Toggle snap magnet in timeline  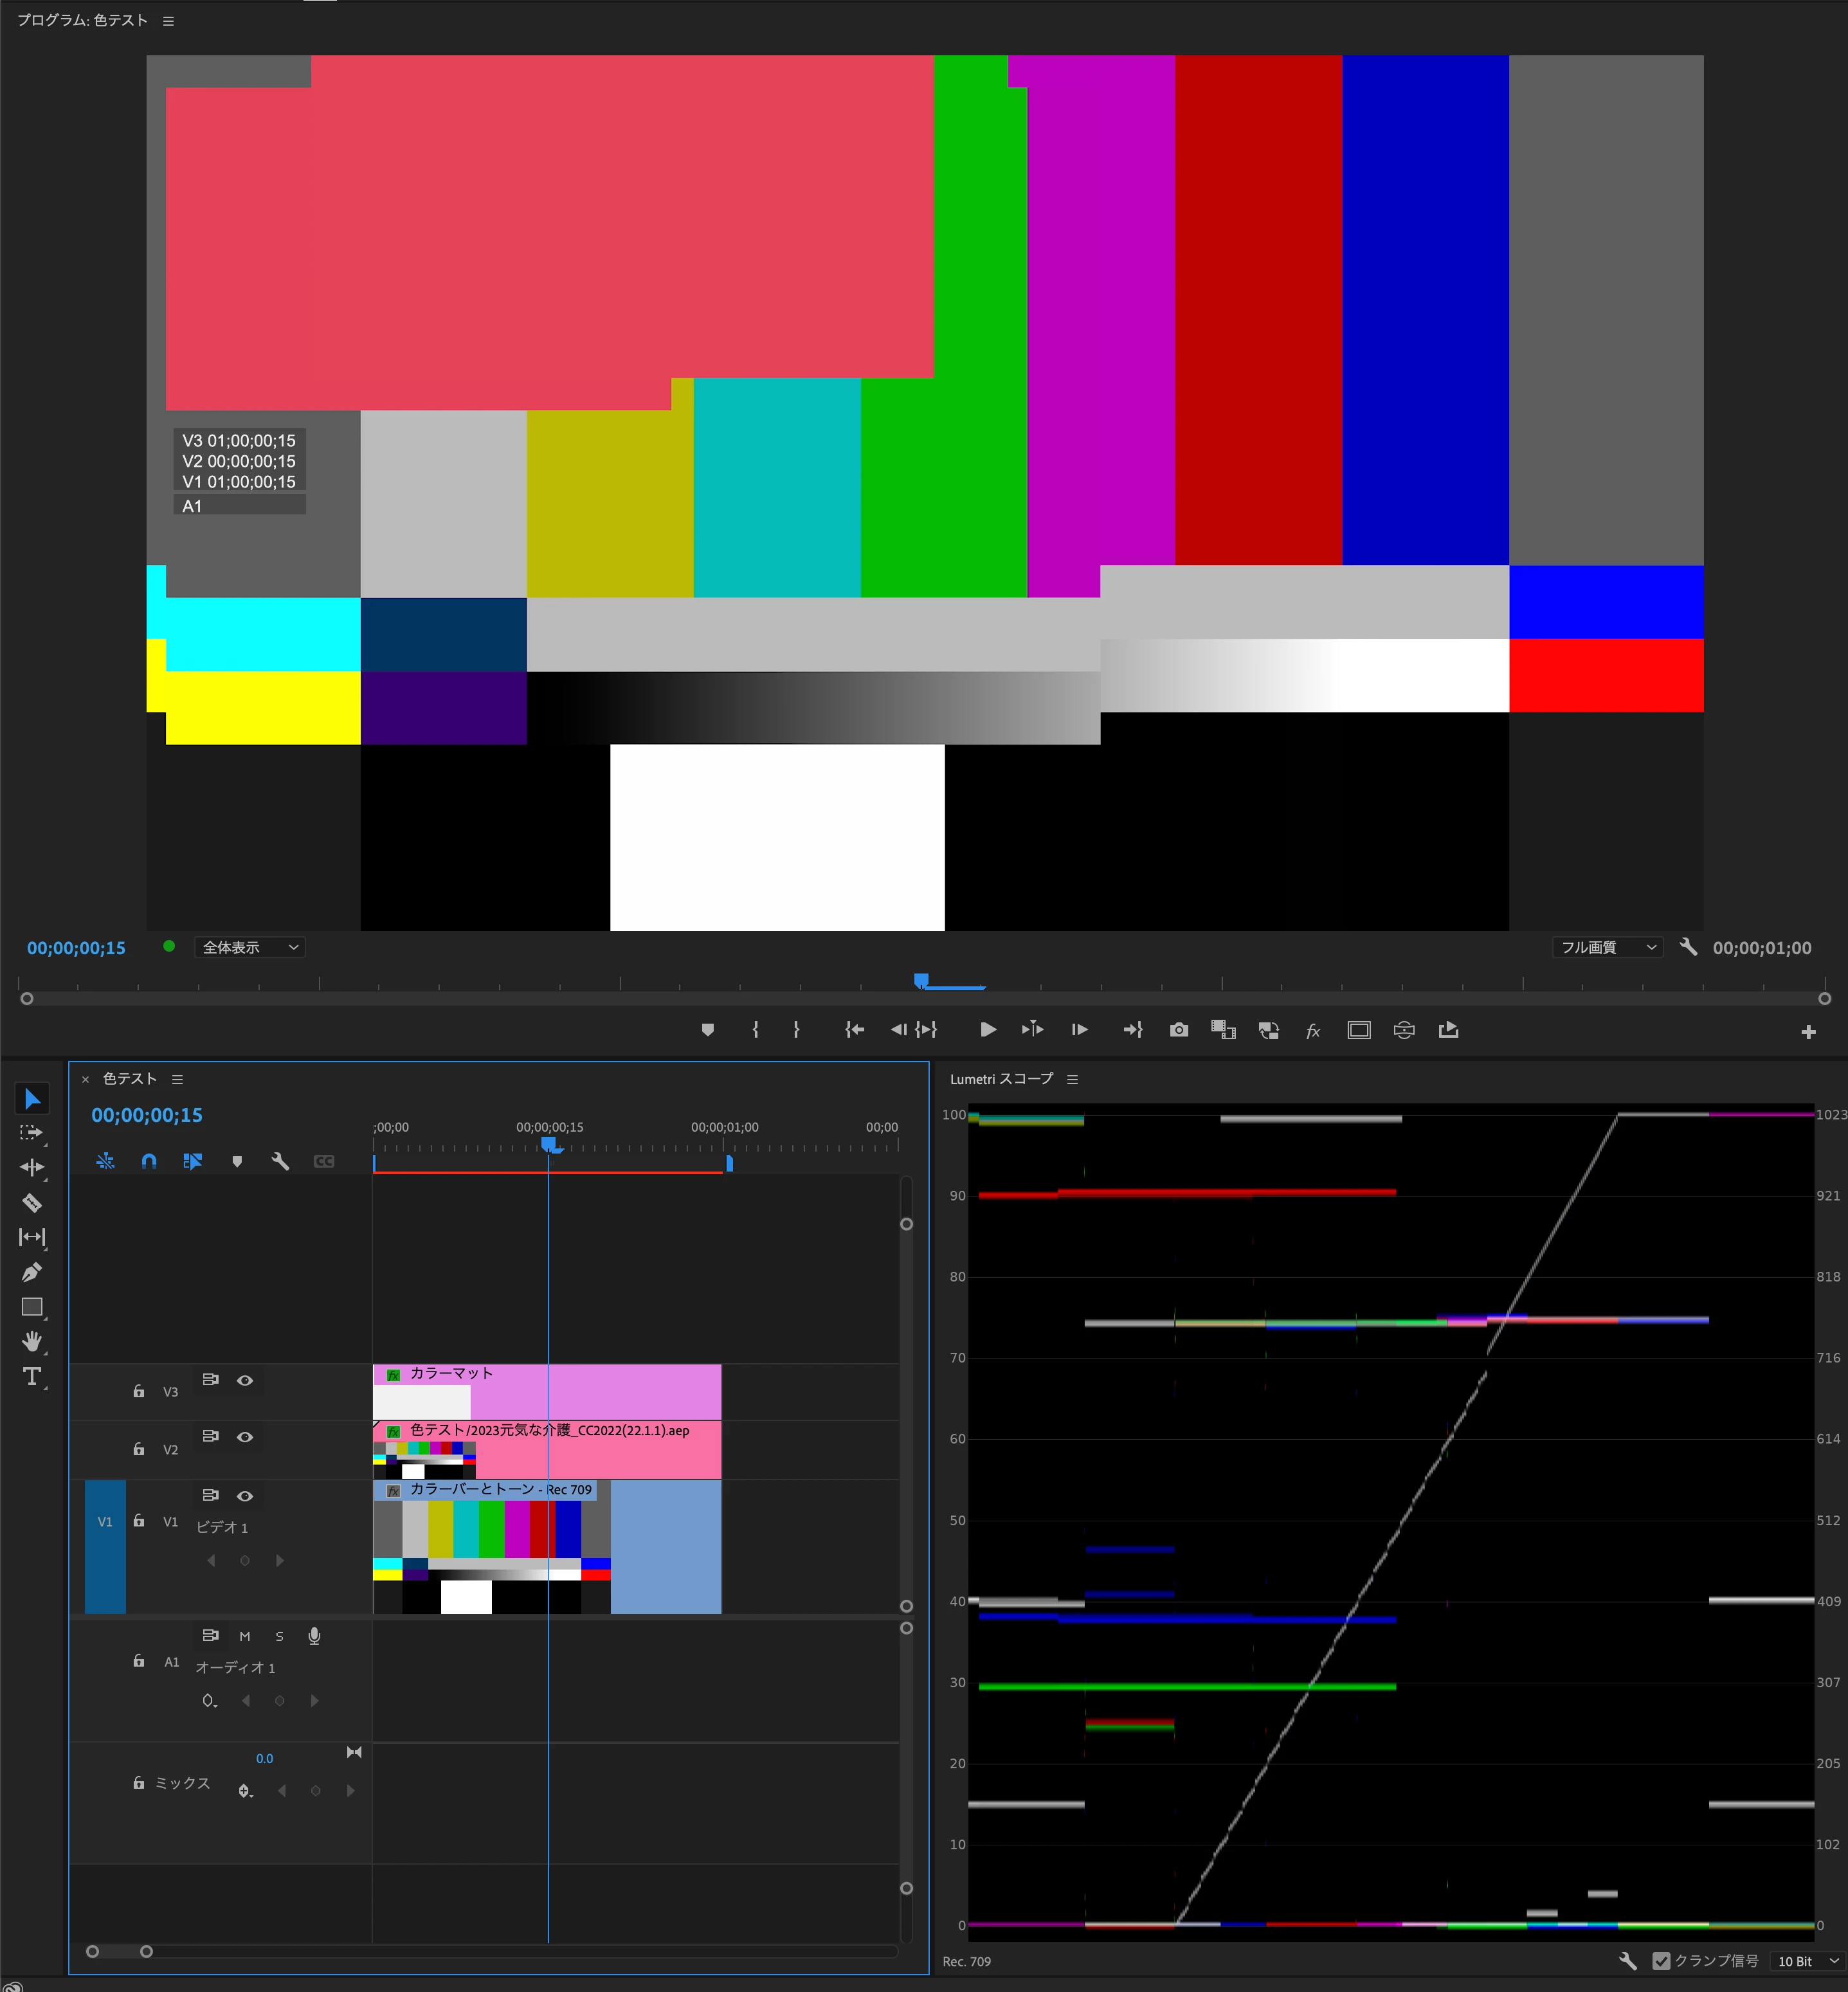(x=149, y=1161)
